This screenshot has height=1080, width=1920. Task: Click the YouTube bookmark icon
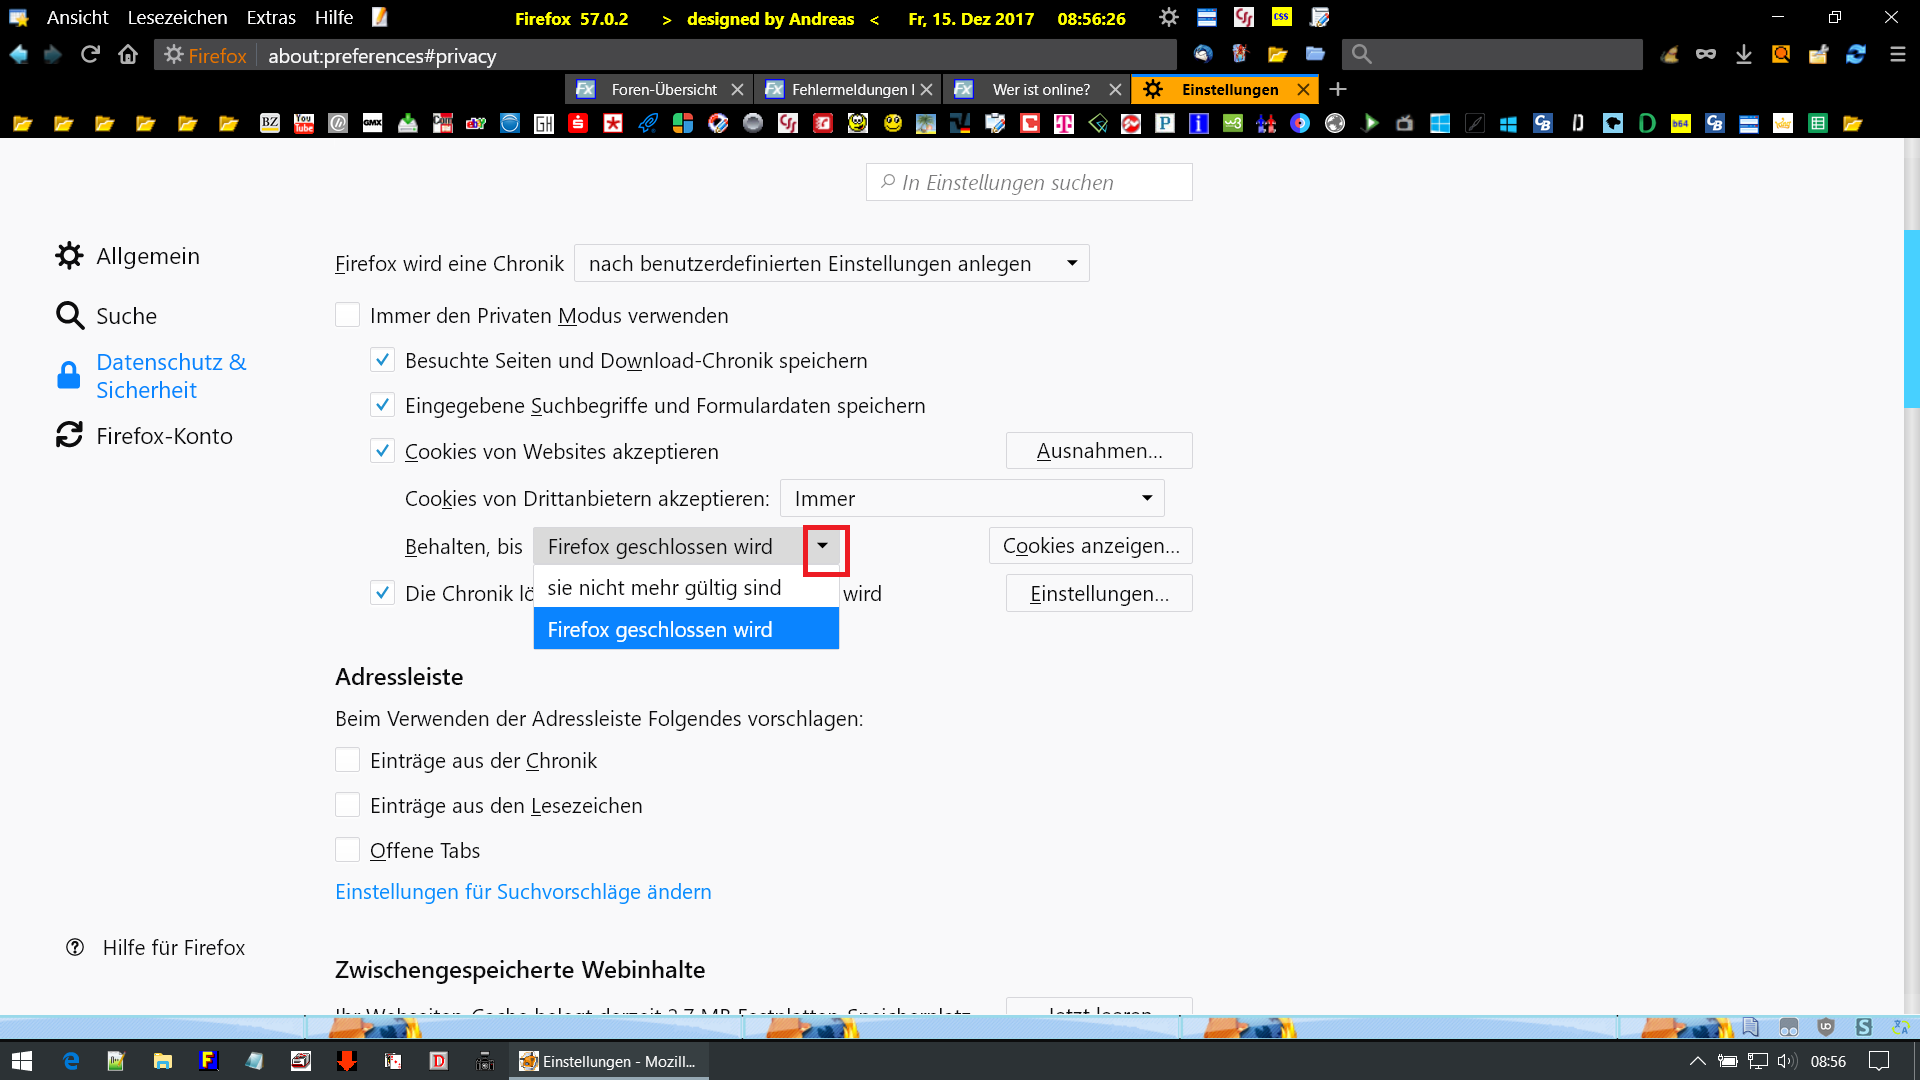pyautogui.click(x=304, y=123)
